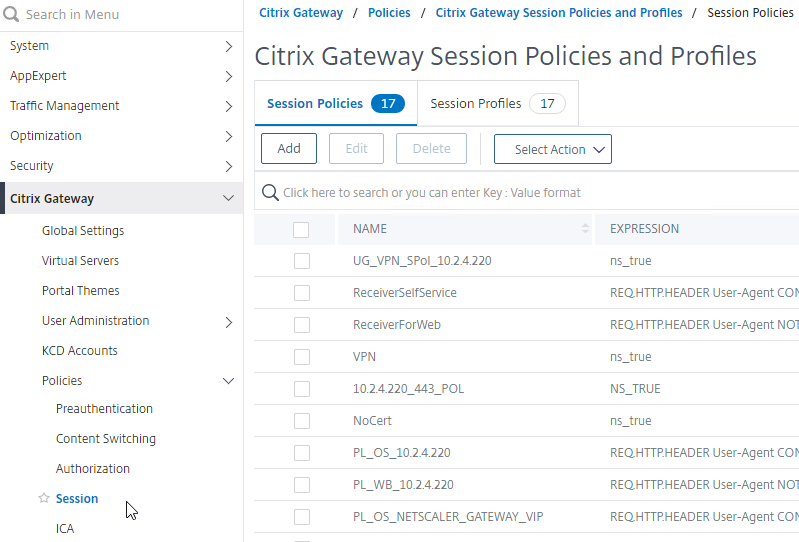Expand the System menu chevron
This screenshot has width=799, height=542.
click(x=229, y=46)
